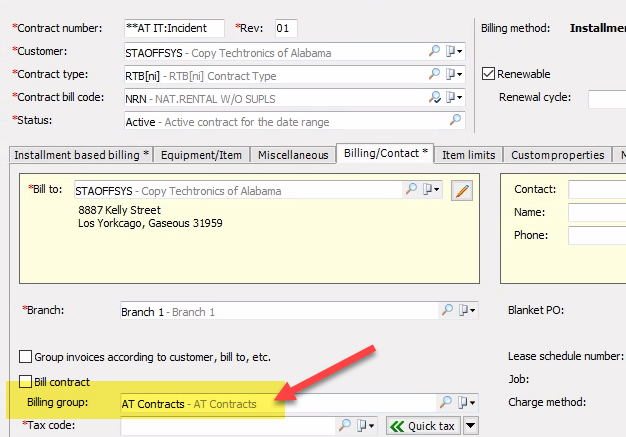Click the Rev input field
This screenshot has width=626, height=437.
(x=286, y=28)
